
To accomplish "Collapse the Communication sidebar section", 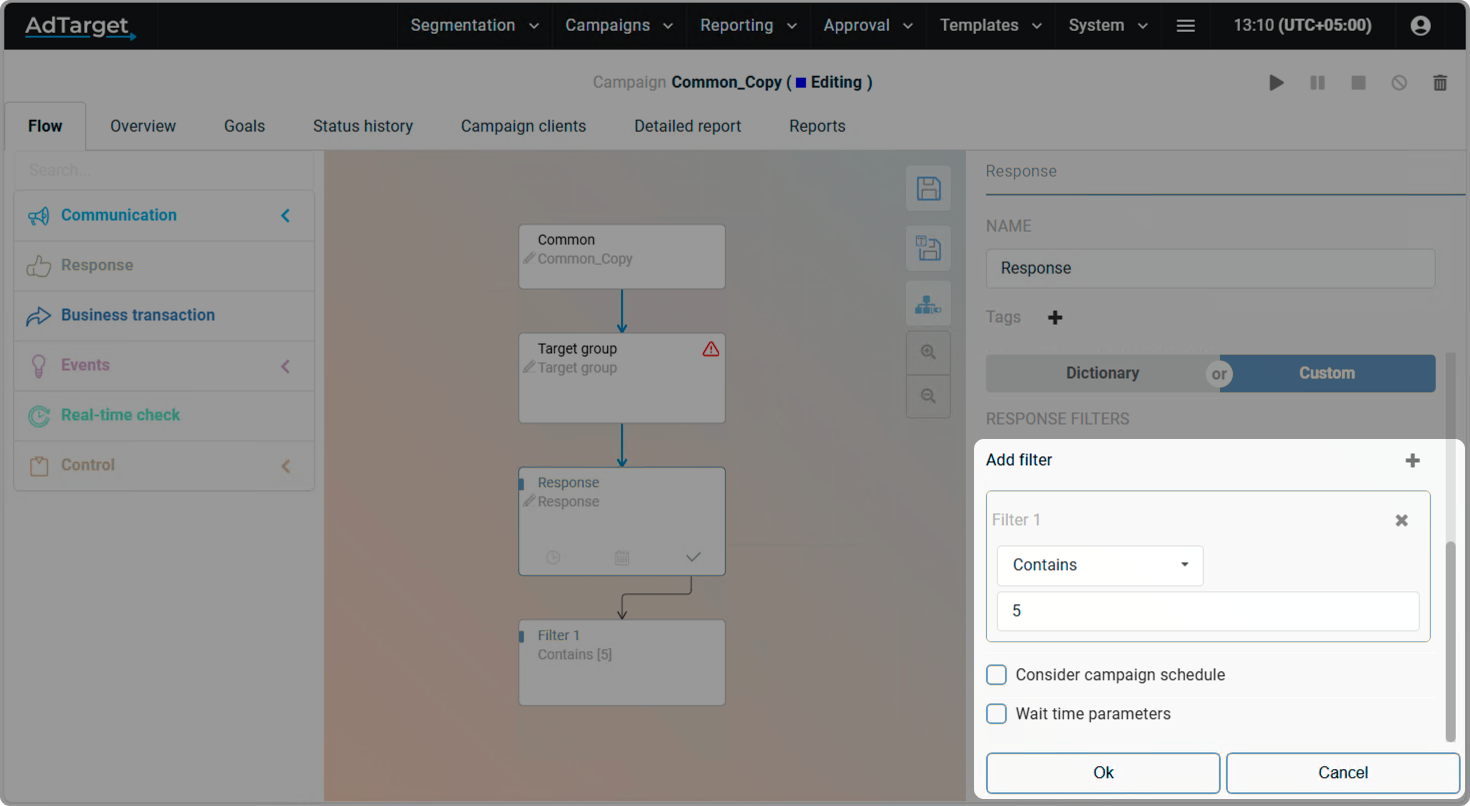I will pos(285,215).
